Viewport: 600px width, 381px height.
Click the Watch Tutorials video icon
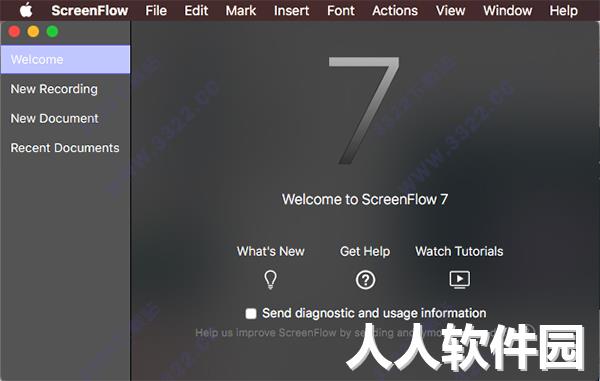point(460,280)
